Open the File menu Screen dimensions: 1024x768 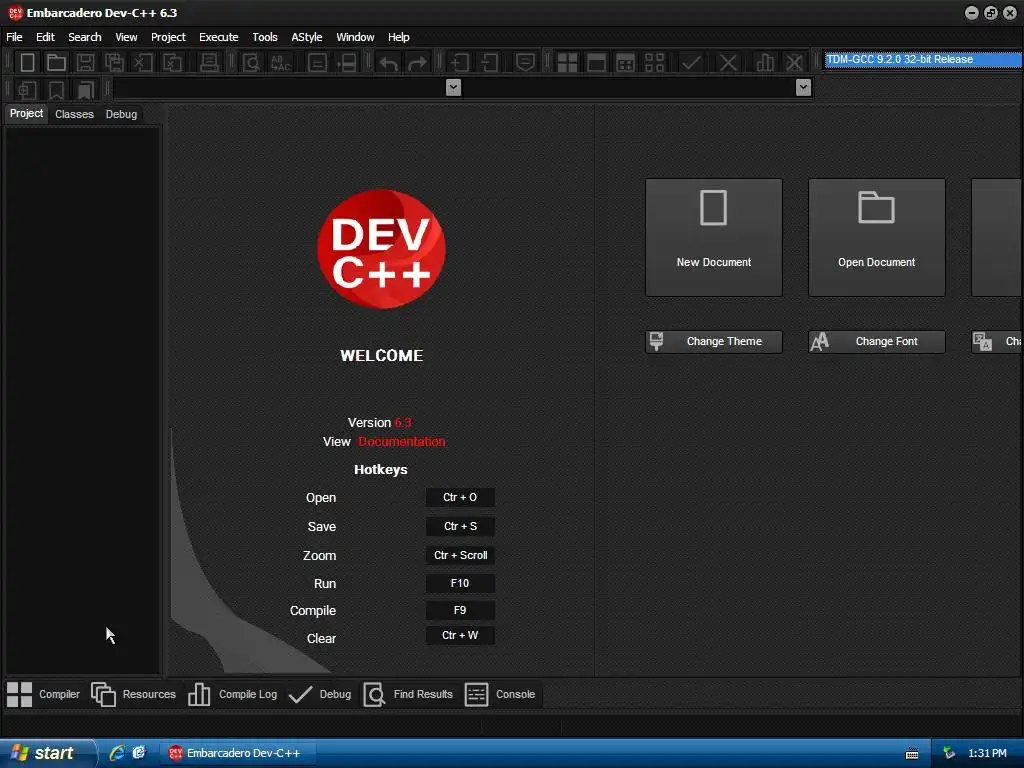(14, 37)
